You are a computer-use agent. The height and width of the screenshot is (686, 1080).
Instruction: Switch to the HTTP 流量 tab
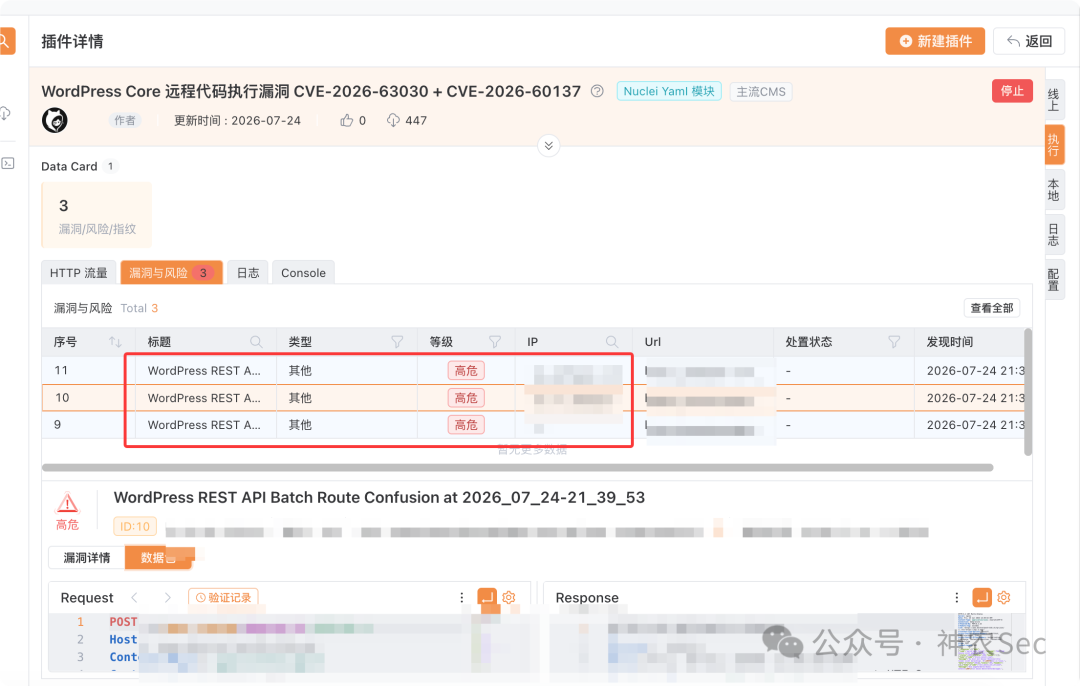coord(79,273)
